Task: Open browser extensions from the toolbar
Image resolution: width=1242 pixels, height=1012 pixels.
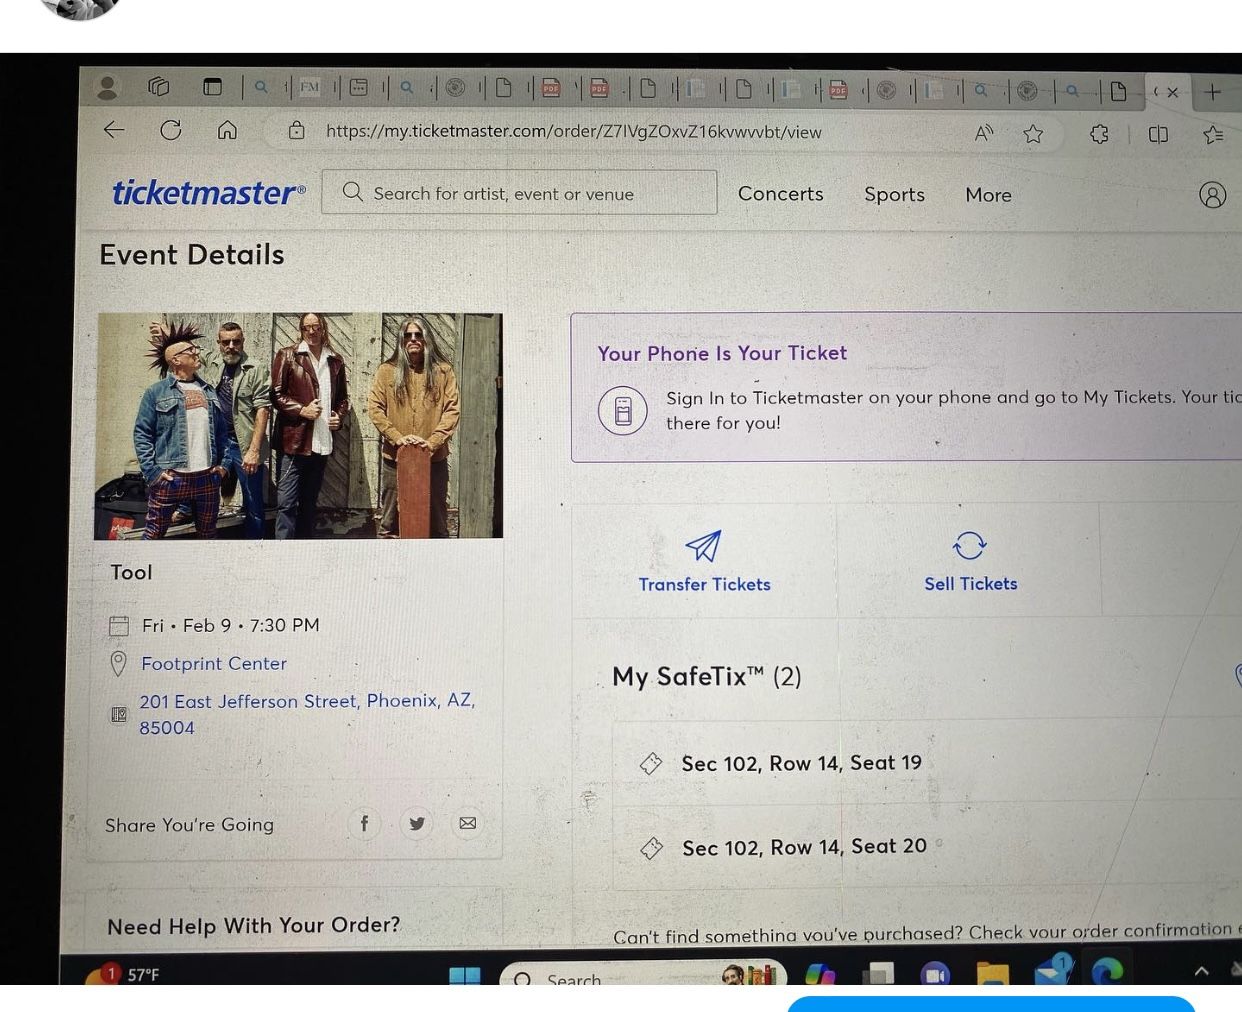Action: coord(1099,133)
